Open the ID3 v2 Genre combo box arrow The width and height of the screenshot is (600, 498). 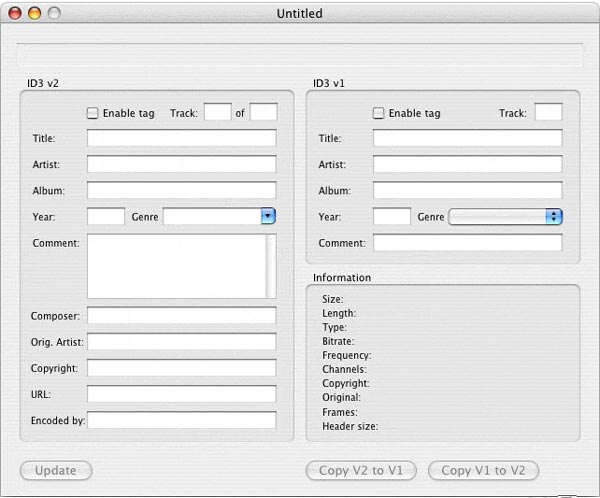click(268, 216)
